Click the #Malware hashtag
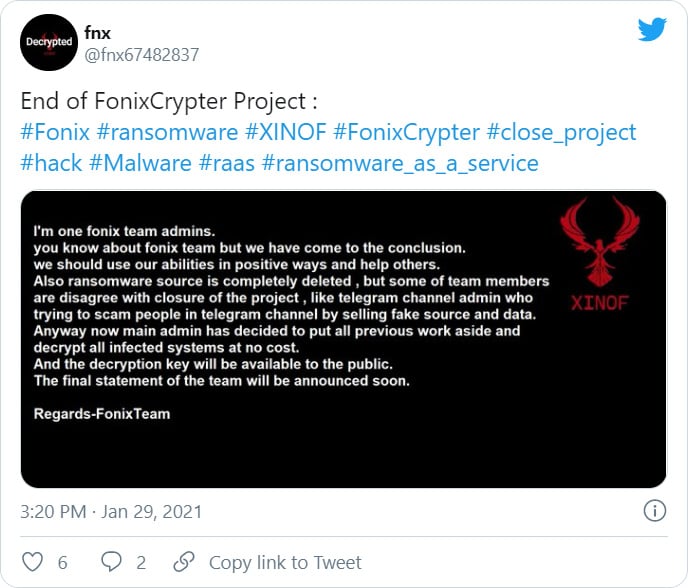688x588 pixels. [x=140, y=163]
